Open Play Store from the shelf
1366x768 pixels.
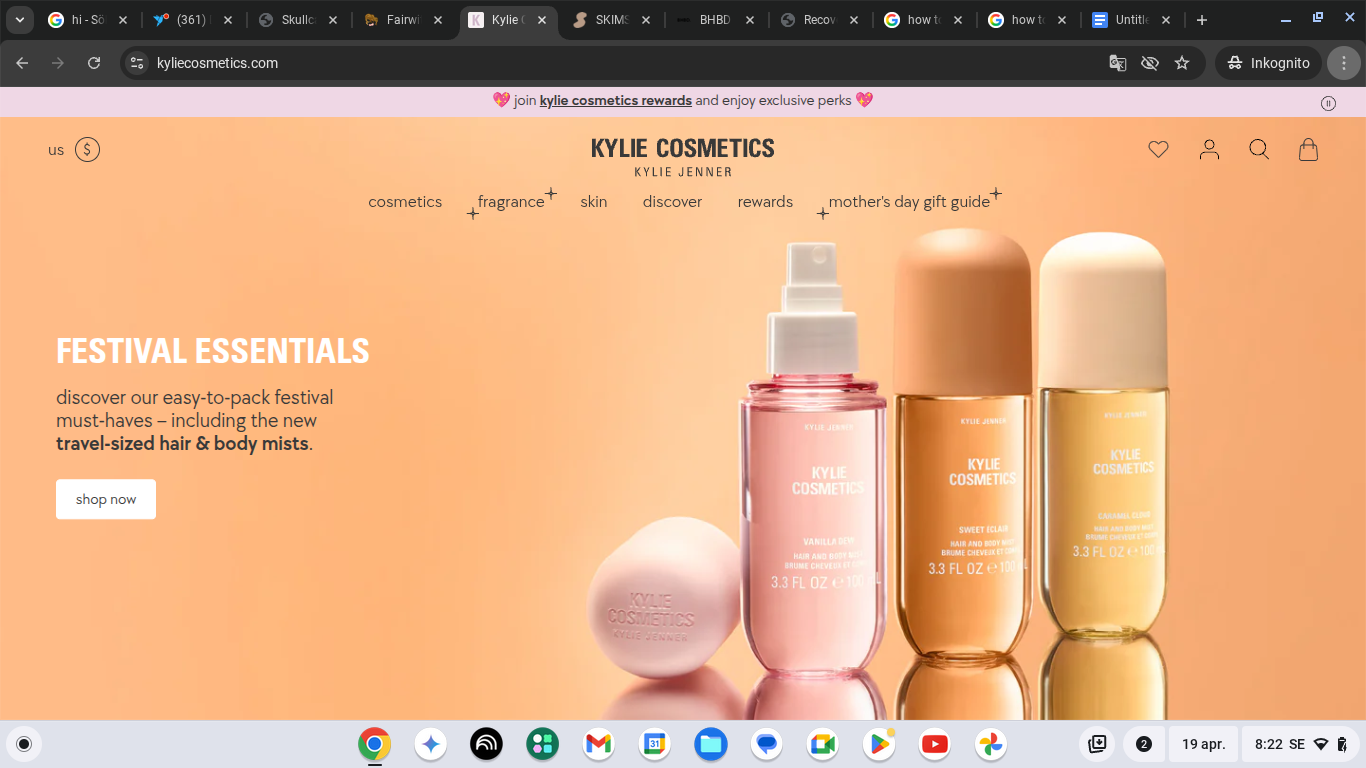pyautogui.click(x=879, y=744)
